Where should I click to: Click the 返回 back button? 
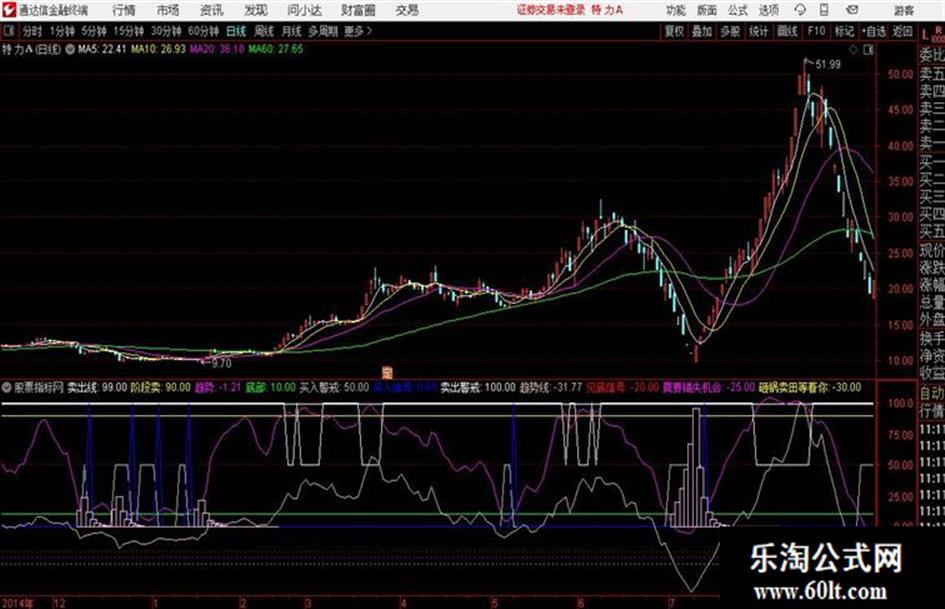(x=902, y=31)
